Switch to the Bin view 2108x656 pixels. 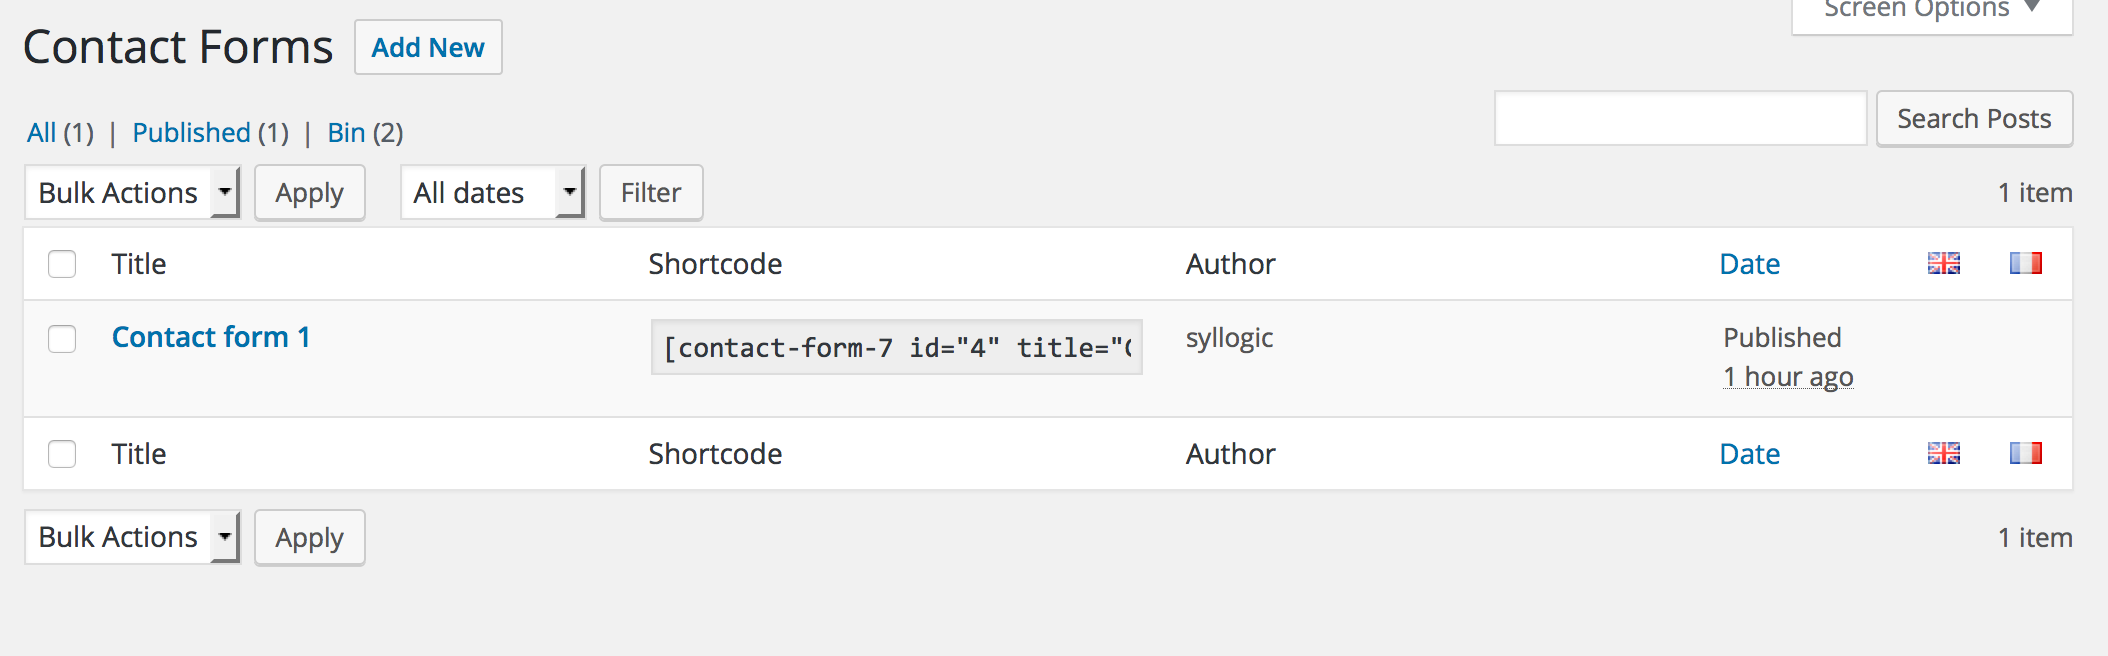[346, 133]
